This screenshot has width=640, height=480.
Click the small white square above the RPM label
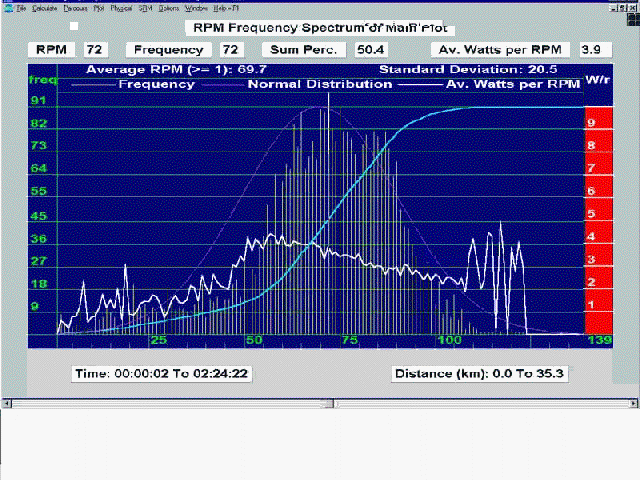[x=74, y=26]
